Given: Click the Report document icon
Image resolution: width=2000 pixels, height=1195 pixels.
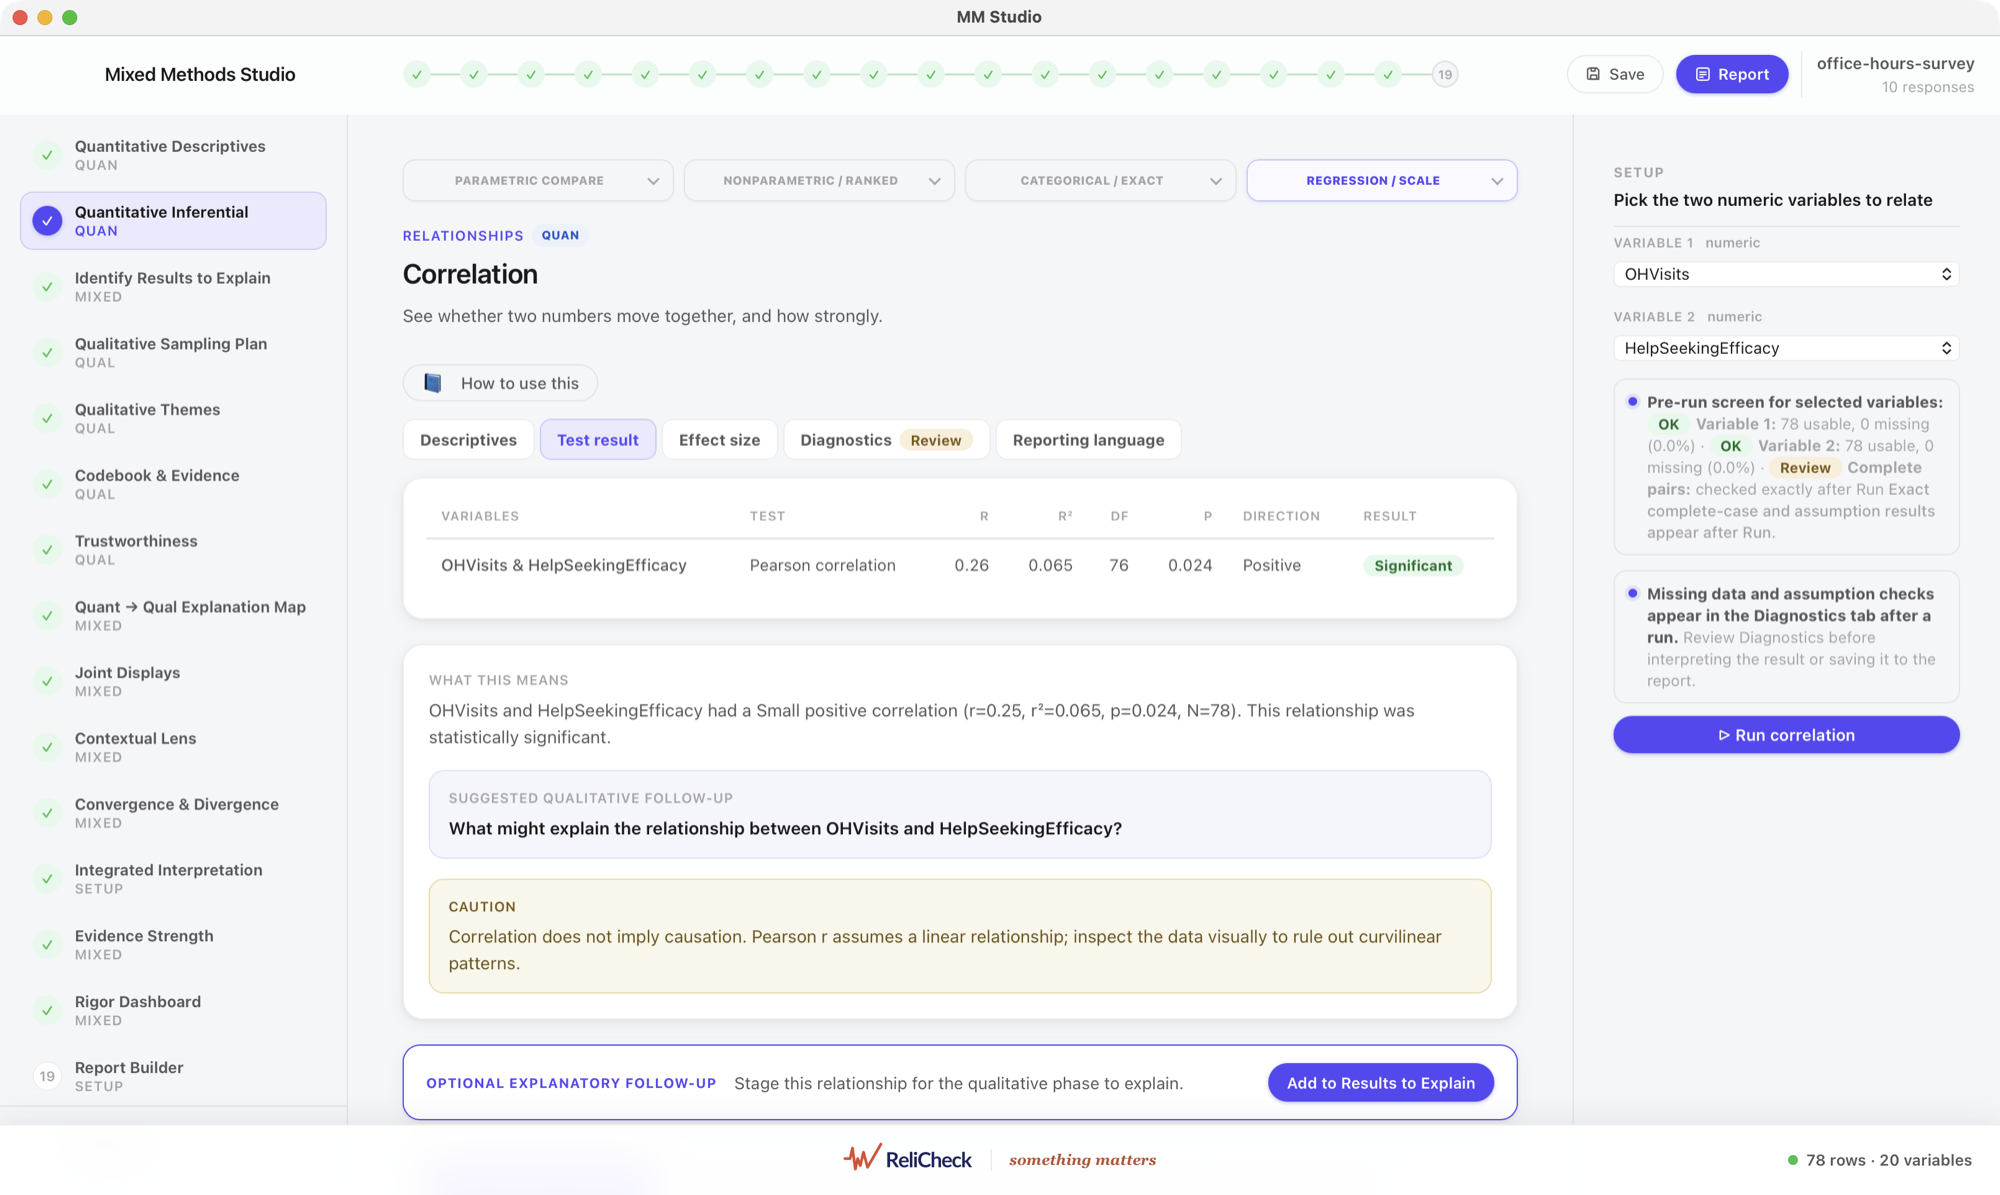Looking at the screenshot, I should pos(1702,74).
